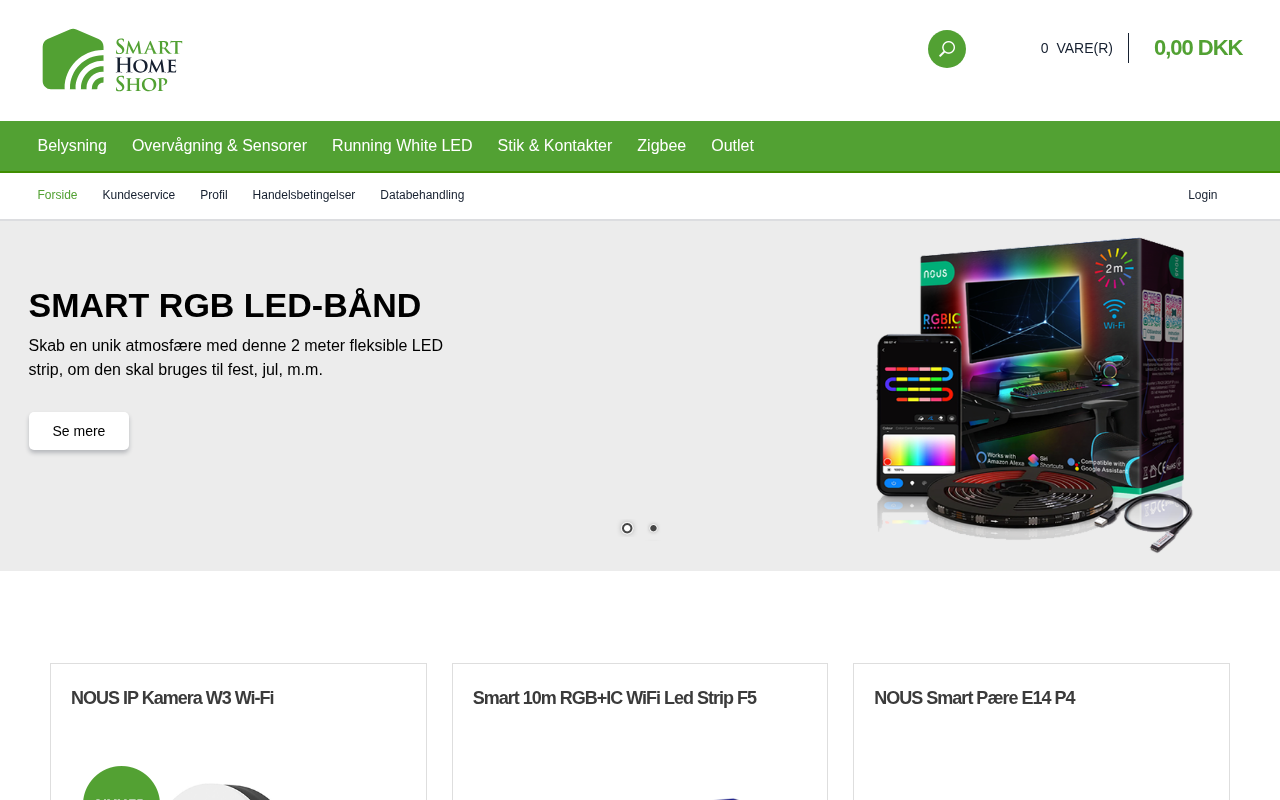View Handelsbetingelser terms page
Image resolution: width=1280 pixels, height=800 pixels.
[x=304, y=195]
